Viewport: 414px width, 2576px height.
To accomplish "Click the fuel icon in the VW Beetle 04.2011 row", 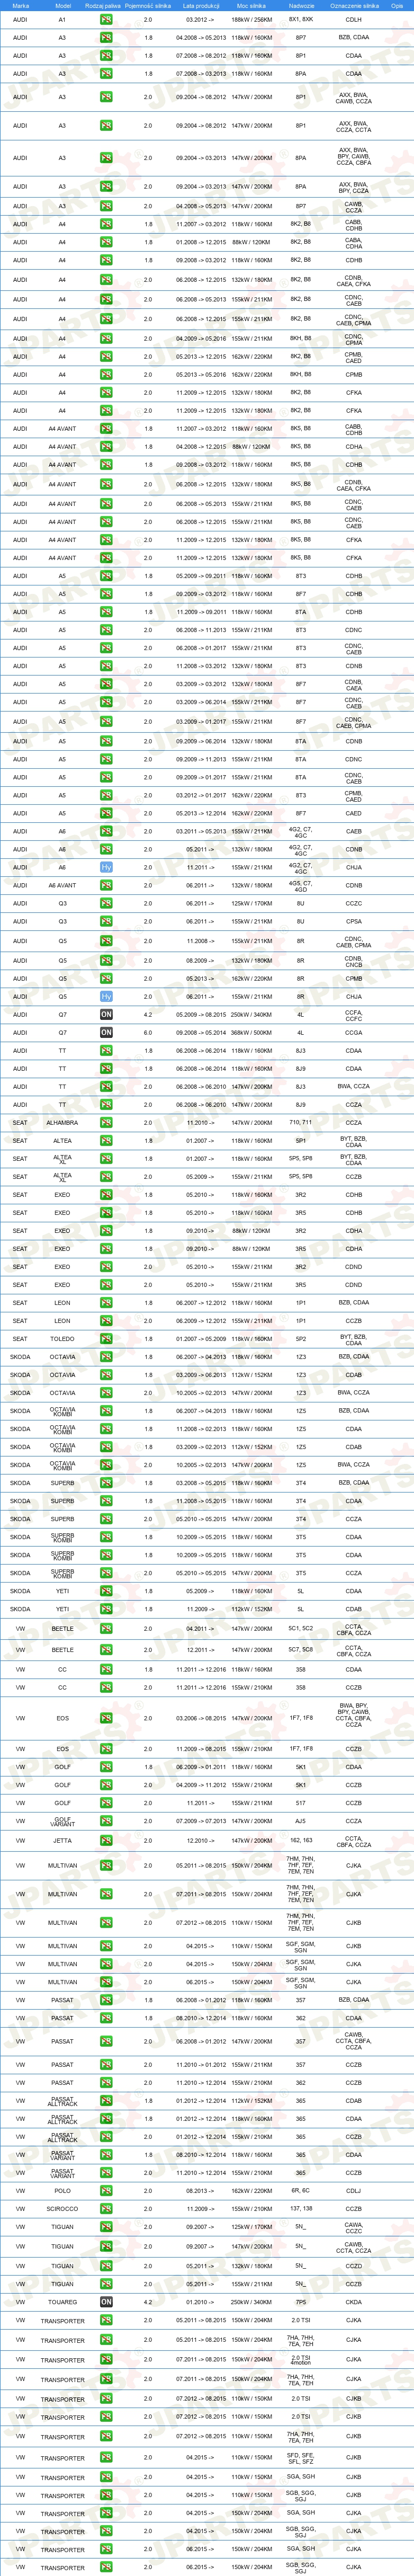I will (106, 1629).
